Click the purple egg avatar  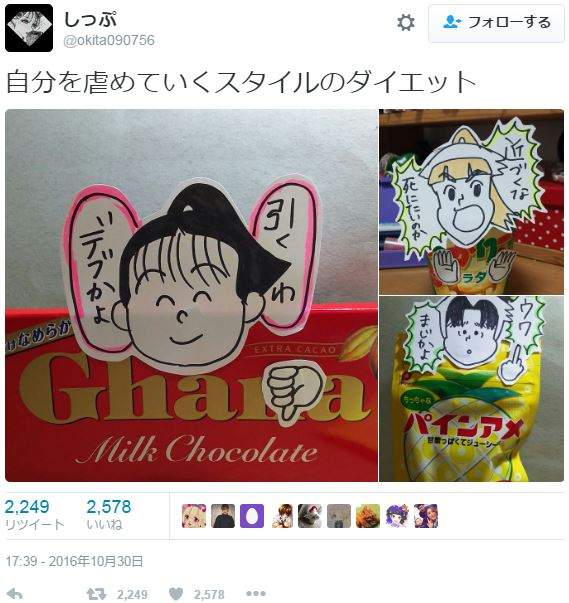tap(252, 516)
